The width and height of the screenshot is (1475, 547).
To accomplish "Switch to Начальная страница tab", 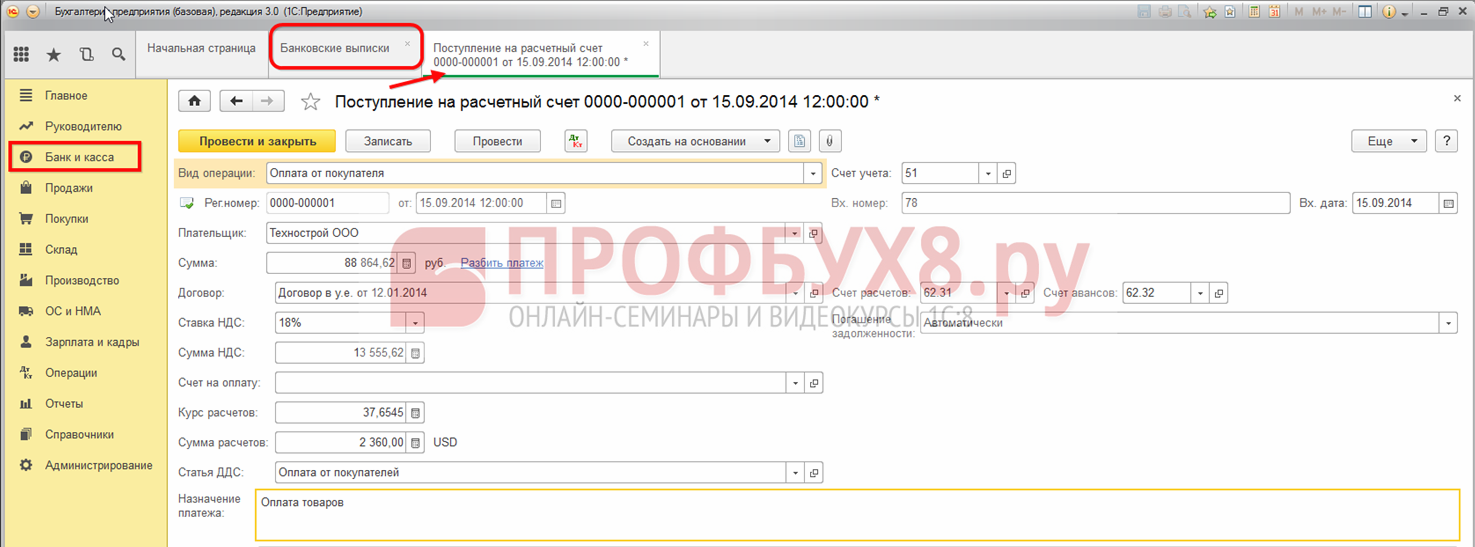I will point(201,48).
